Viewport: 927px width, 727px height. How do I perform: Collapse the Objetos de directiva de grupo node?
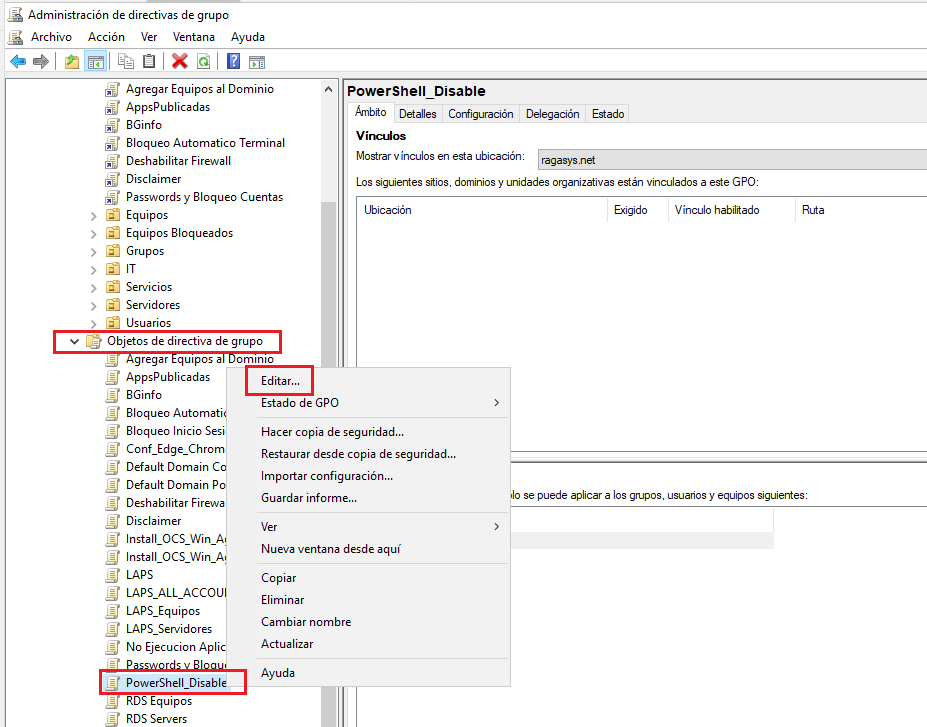click(74, 341)
